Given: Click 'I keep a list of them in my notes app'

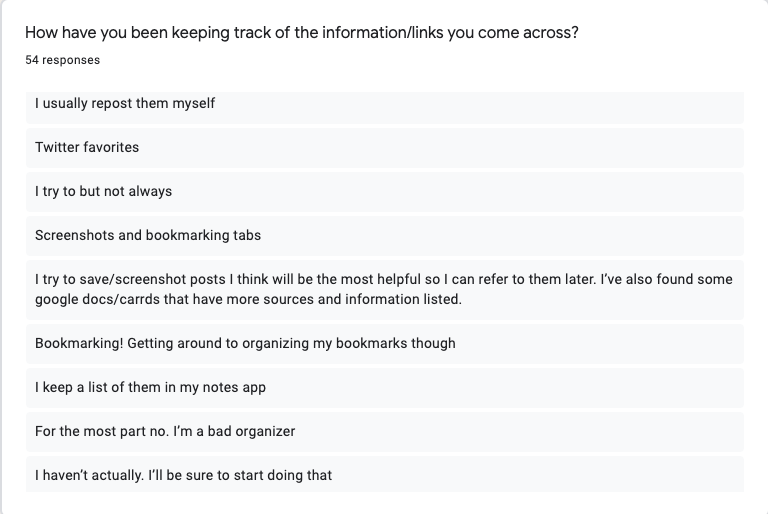Looking at the screenshot, I should pyautogui.click(x=384, y=388).
